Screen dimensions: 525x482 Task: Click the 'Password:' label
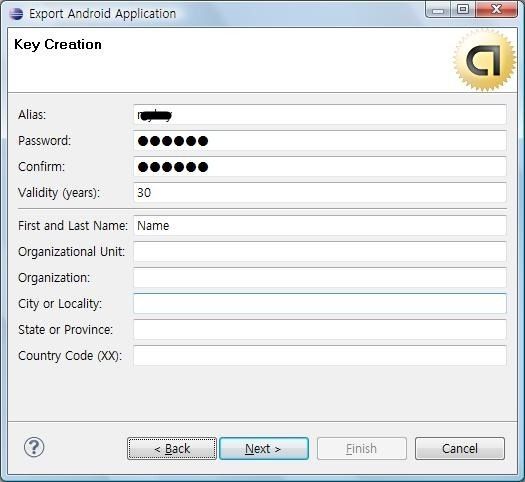pyautogui.click(x=45, y=141)
